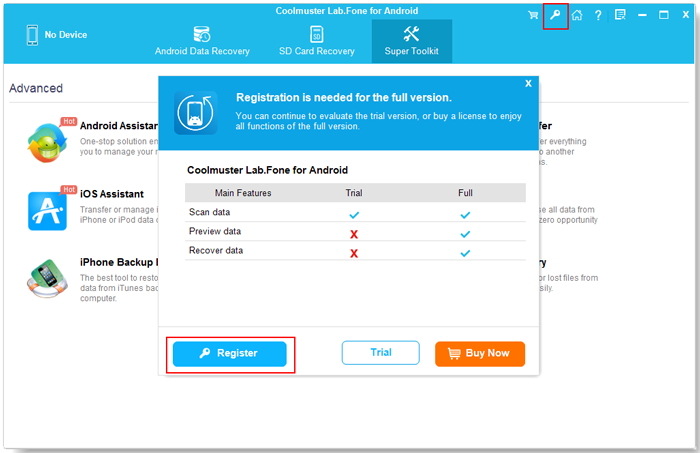
Task: Select the iOS Assistant title text
Action: (x=112, y=194)
